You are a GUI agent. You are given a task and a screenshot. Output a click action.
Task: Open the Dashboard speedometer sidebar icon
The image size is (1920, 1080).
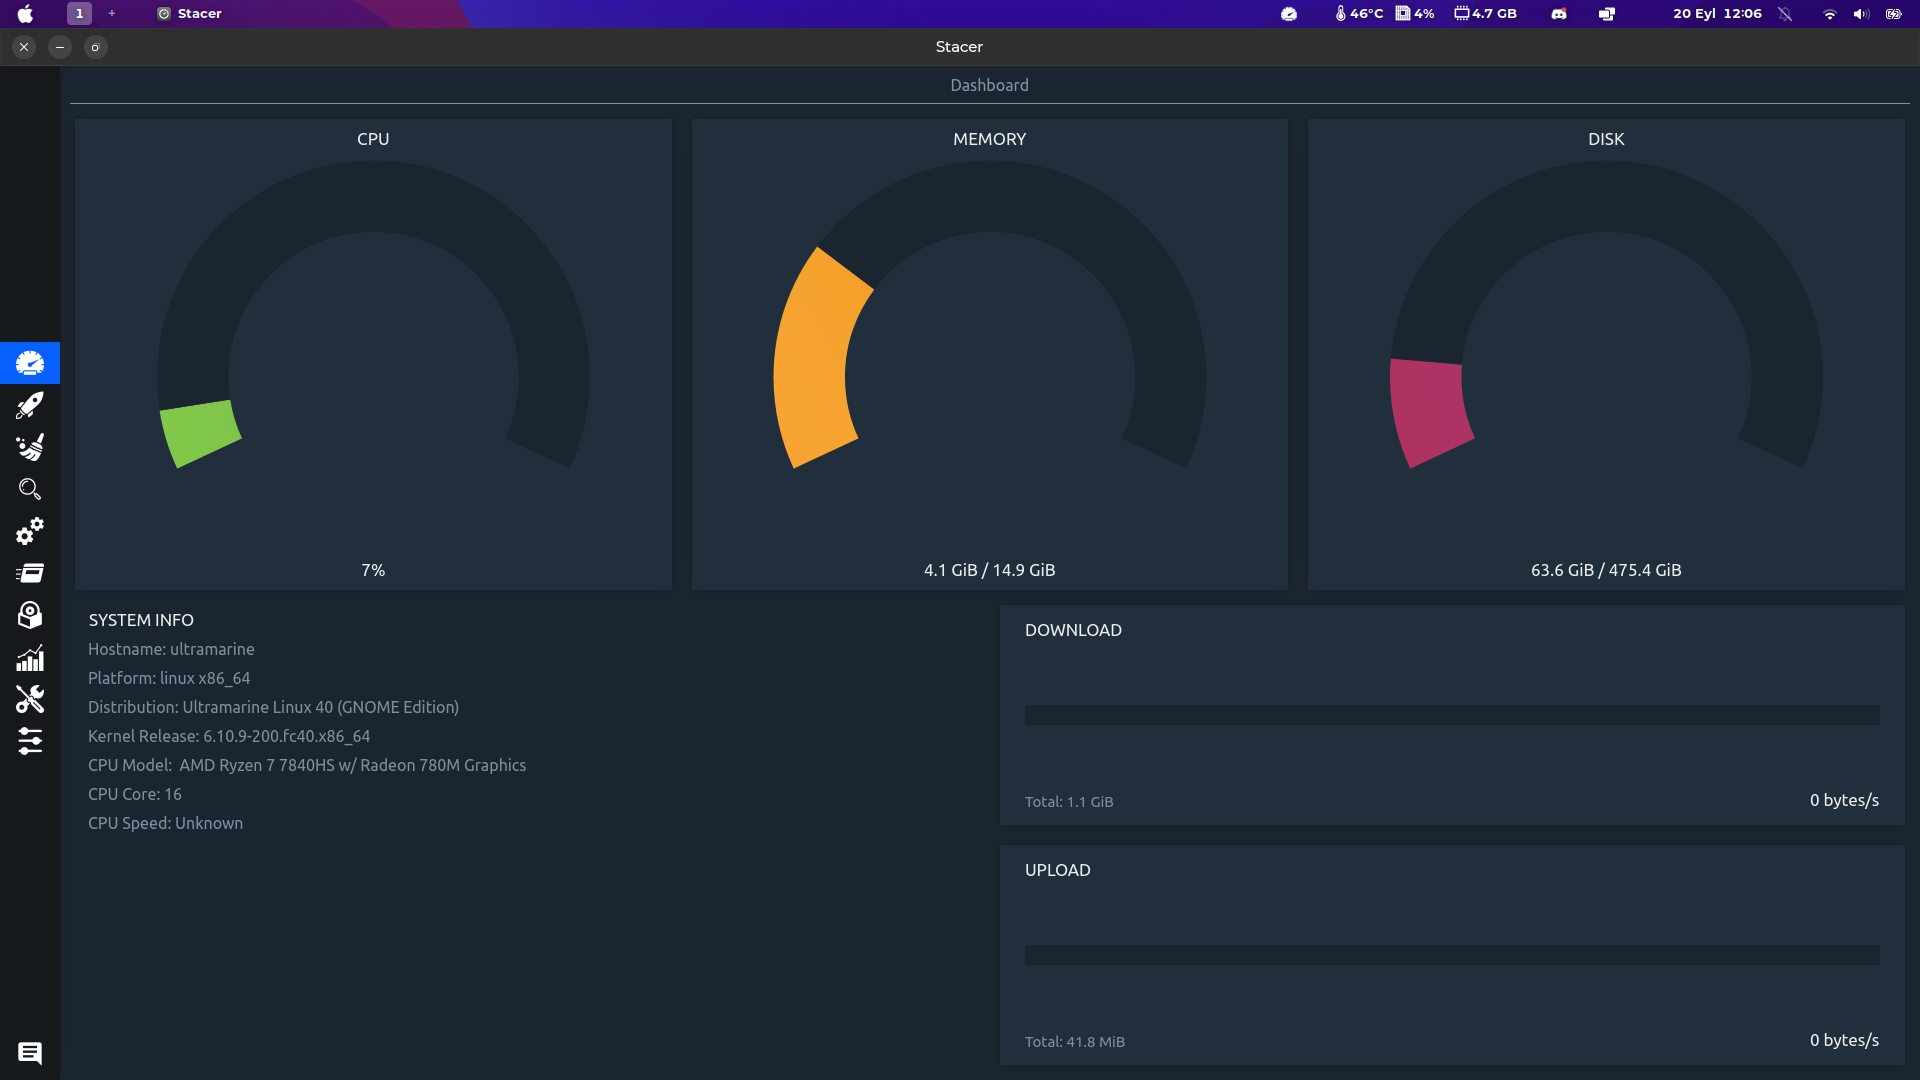[x=30, y=363]
